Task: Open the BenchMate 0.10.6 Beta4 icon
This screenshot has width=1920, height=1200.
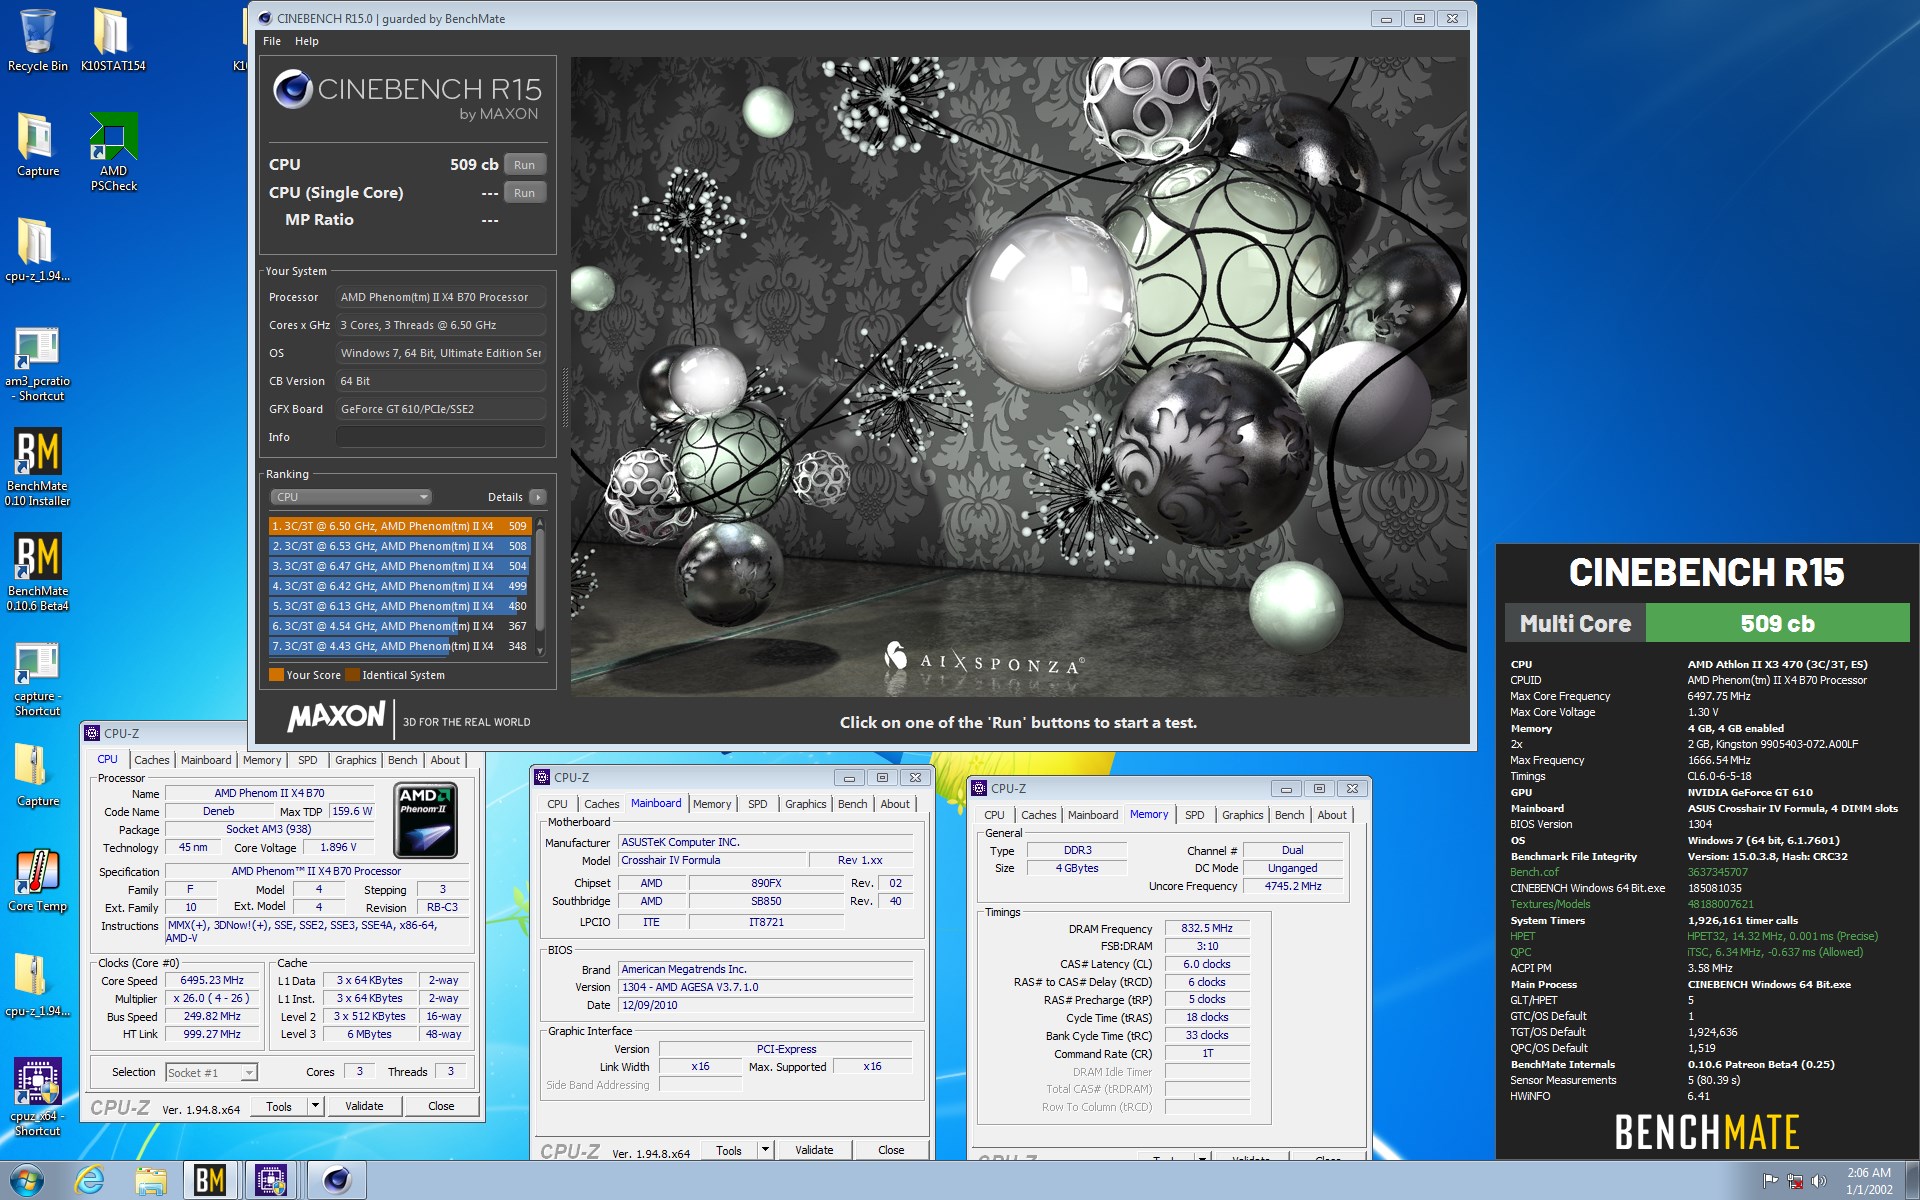Action: 37,572
